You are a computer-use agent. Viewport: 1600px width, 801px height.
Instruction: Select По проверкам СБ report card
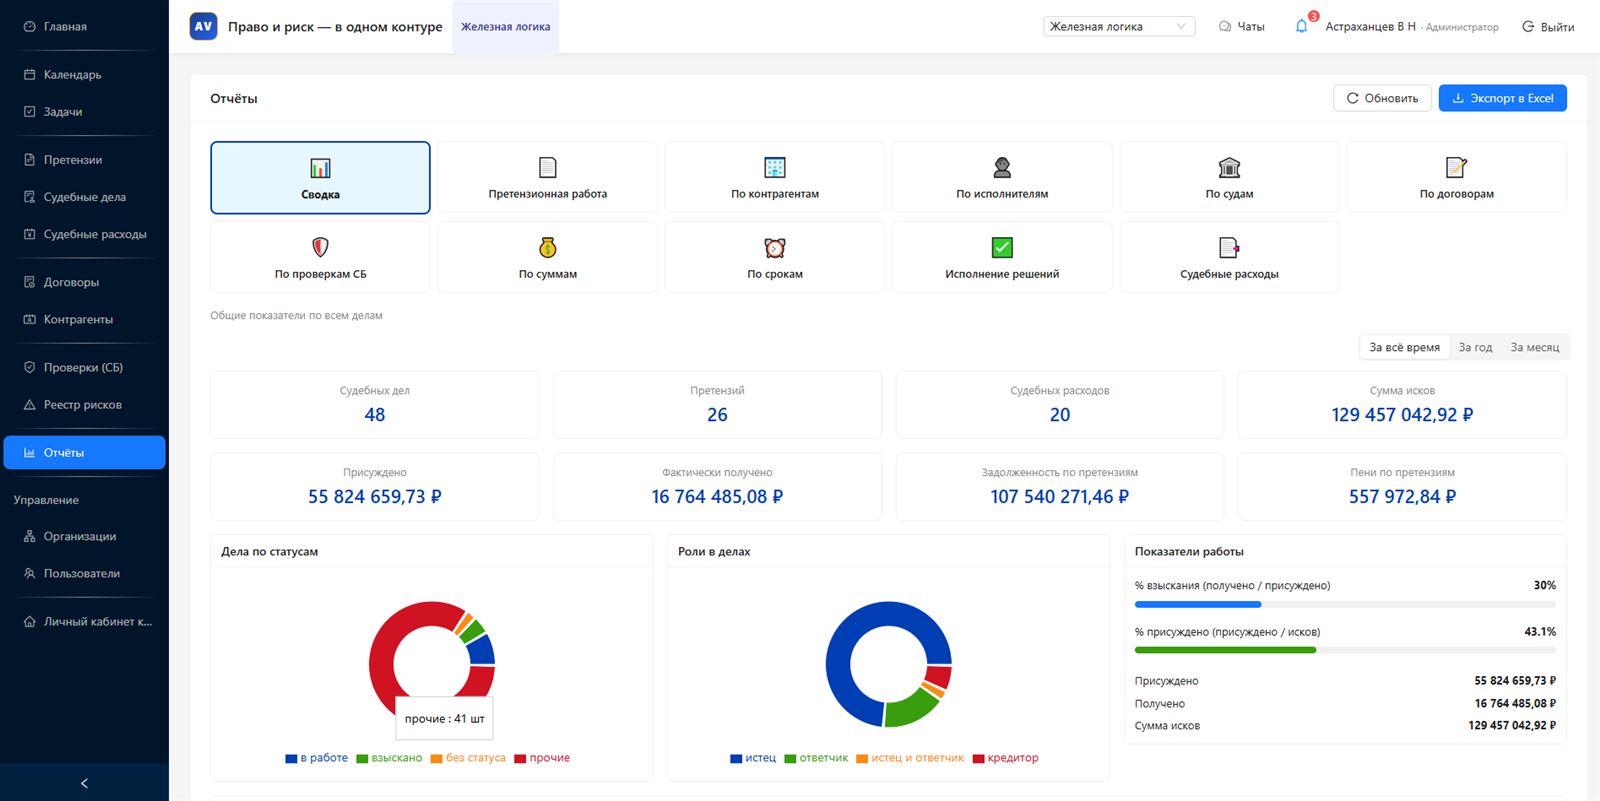pyautogui.click(x=320, y=257)
